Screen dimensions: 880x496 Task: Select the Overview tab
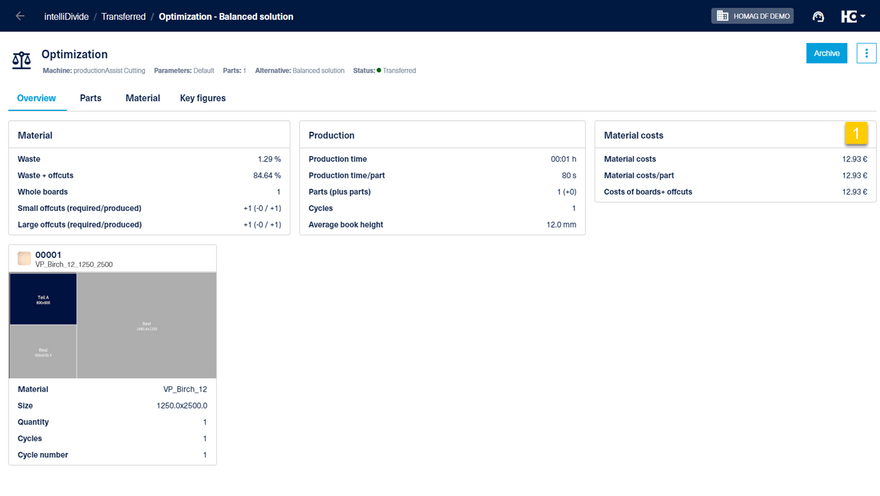pos(36,98)
